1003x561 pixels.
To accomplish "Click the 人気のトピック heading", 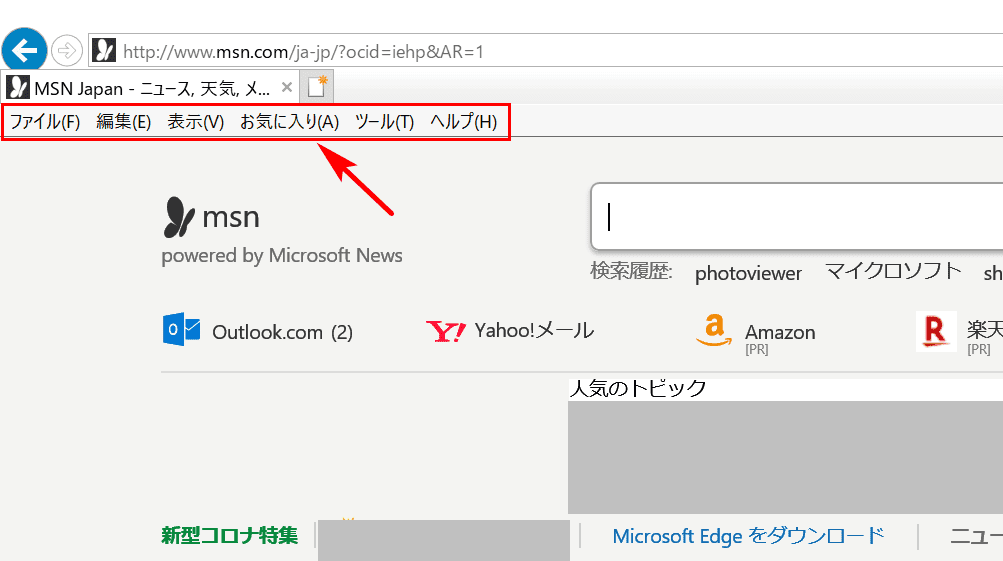I will (638, 388).
